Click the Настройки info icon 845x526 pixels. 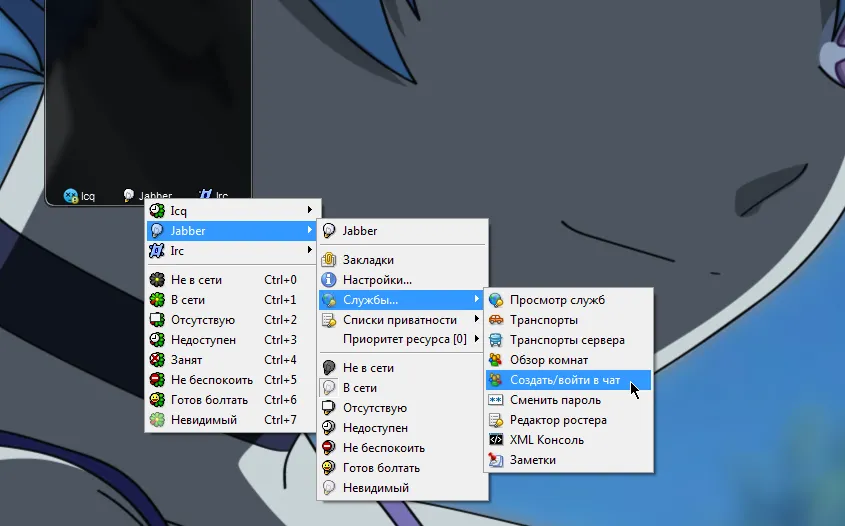coord(329,280)
